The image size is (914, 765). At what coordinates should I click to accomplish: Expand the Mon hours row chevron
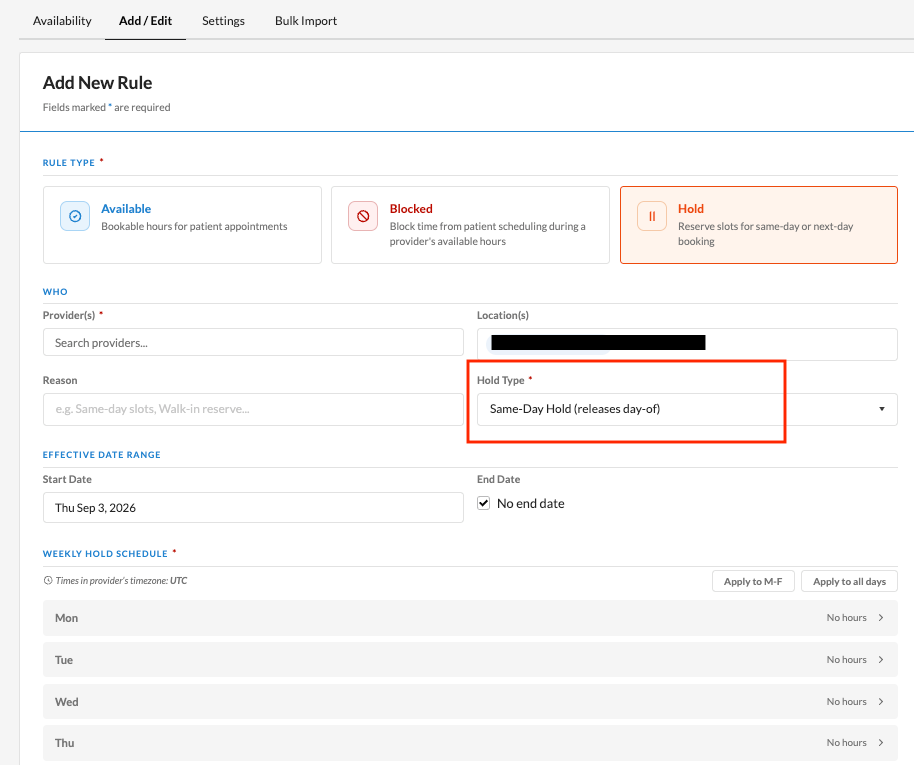(x=881, y=617)
